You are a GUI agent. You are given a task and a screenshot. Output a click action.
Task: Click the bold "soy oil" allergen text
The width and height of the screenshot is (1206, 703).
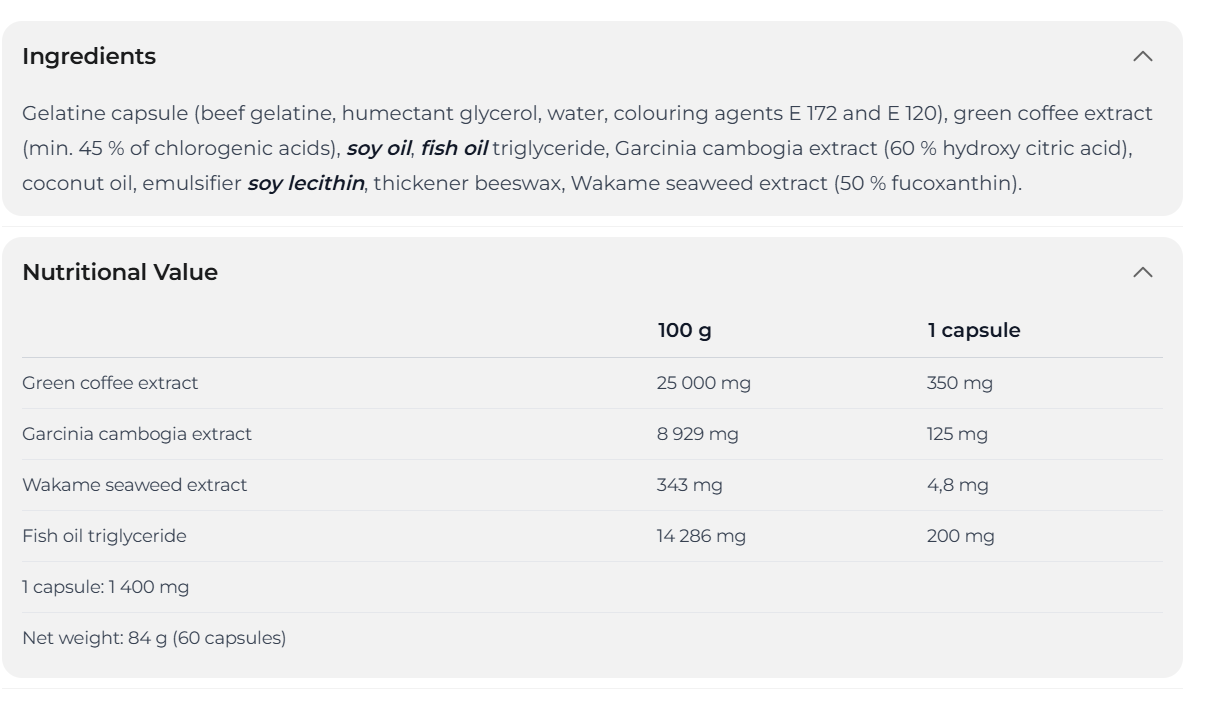coord(378,149)
